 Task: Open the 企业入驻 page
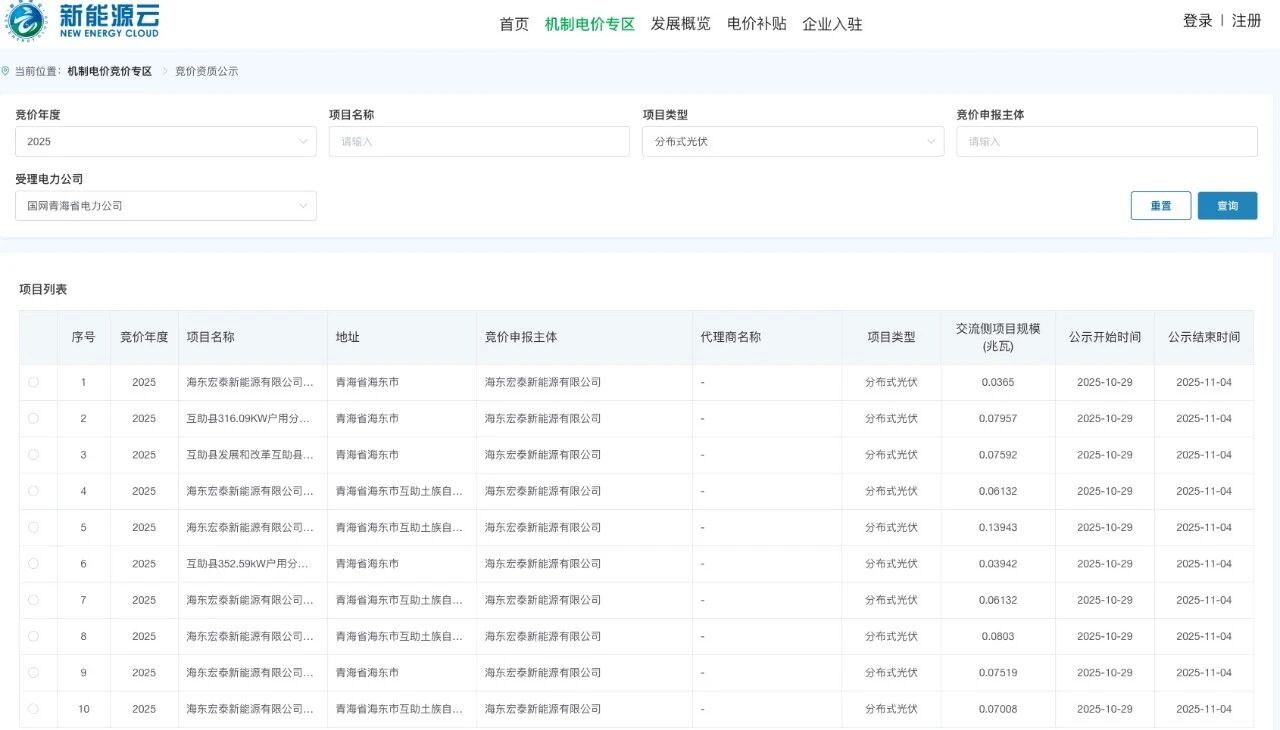832,23
